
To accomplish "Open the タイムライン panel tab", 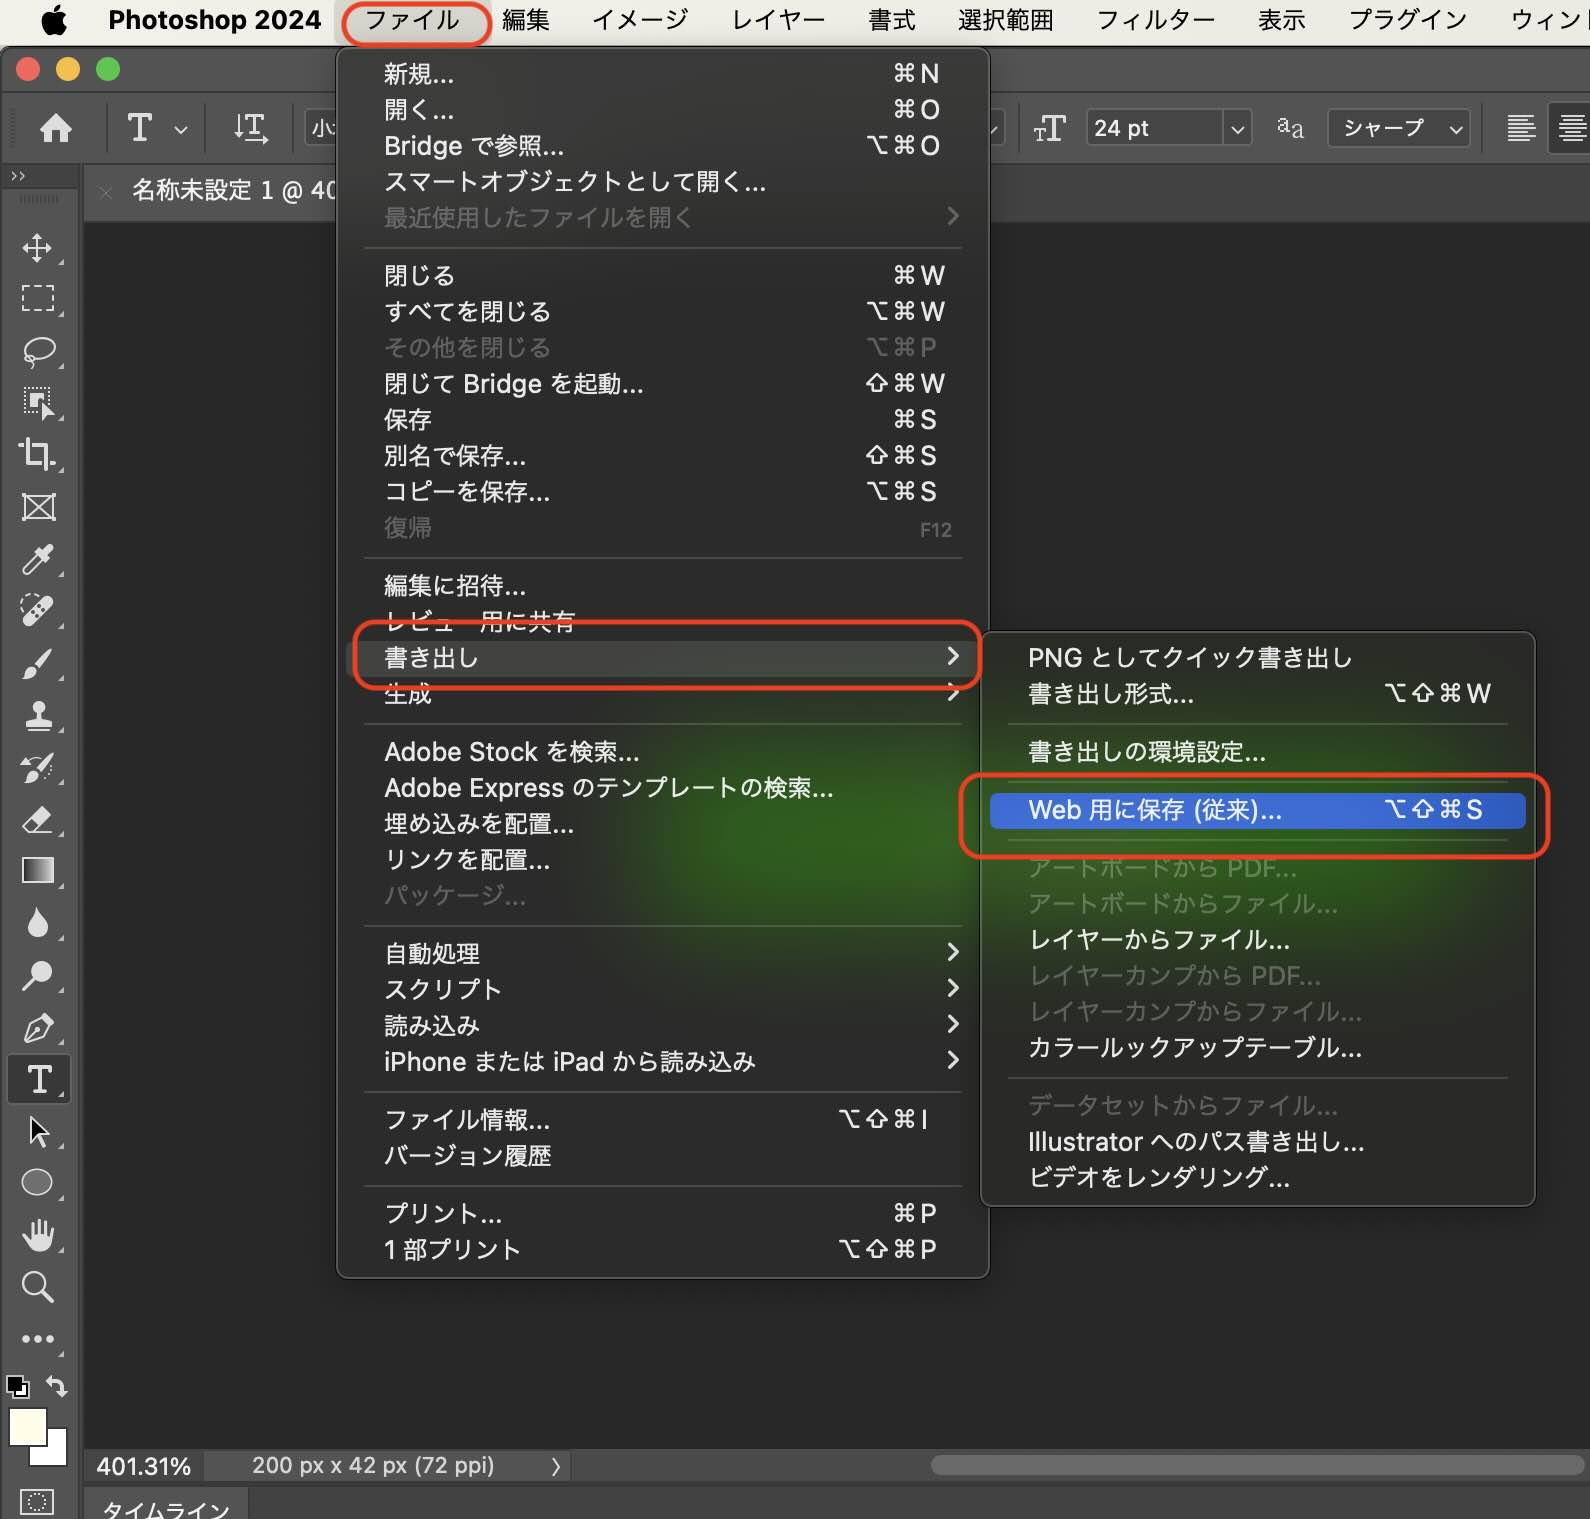I will click(x=166, y=1508).
